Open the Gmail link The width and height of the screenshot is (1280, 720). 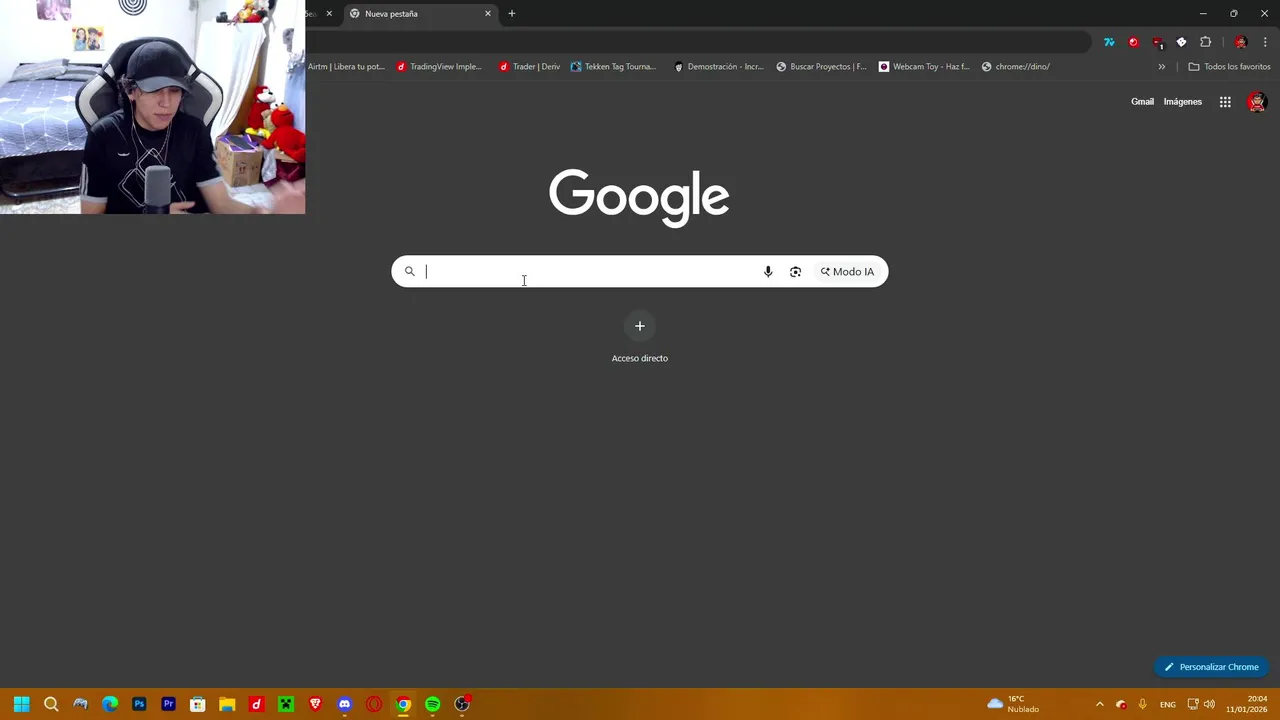(x=1142, y=102)
